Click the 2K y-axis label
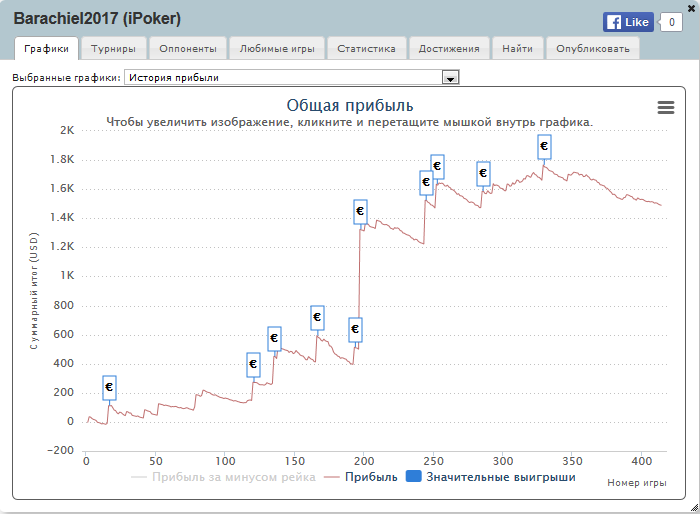Screen dimensions: 700x514 (x=67, y=130)
